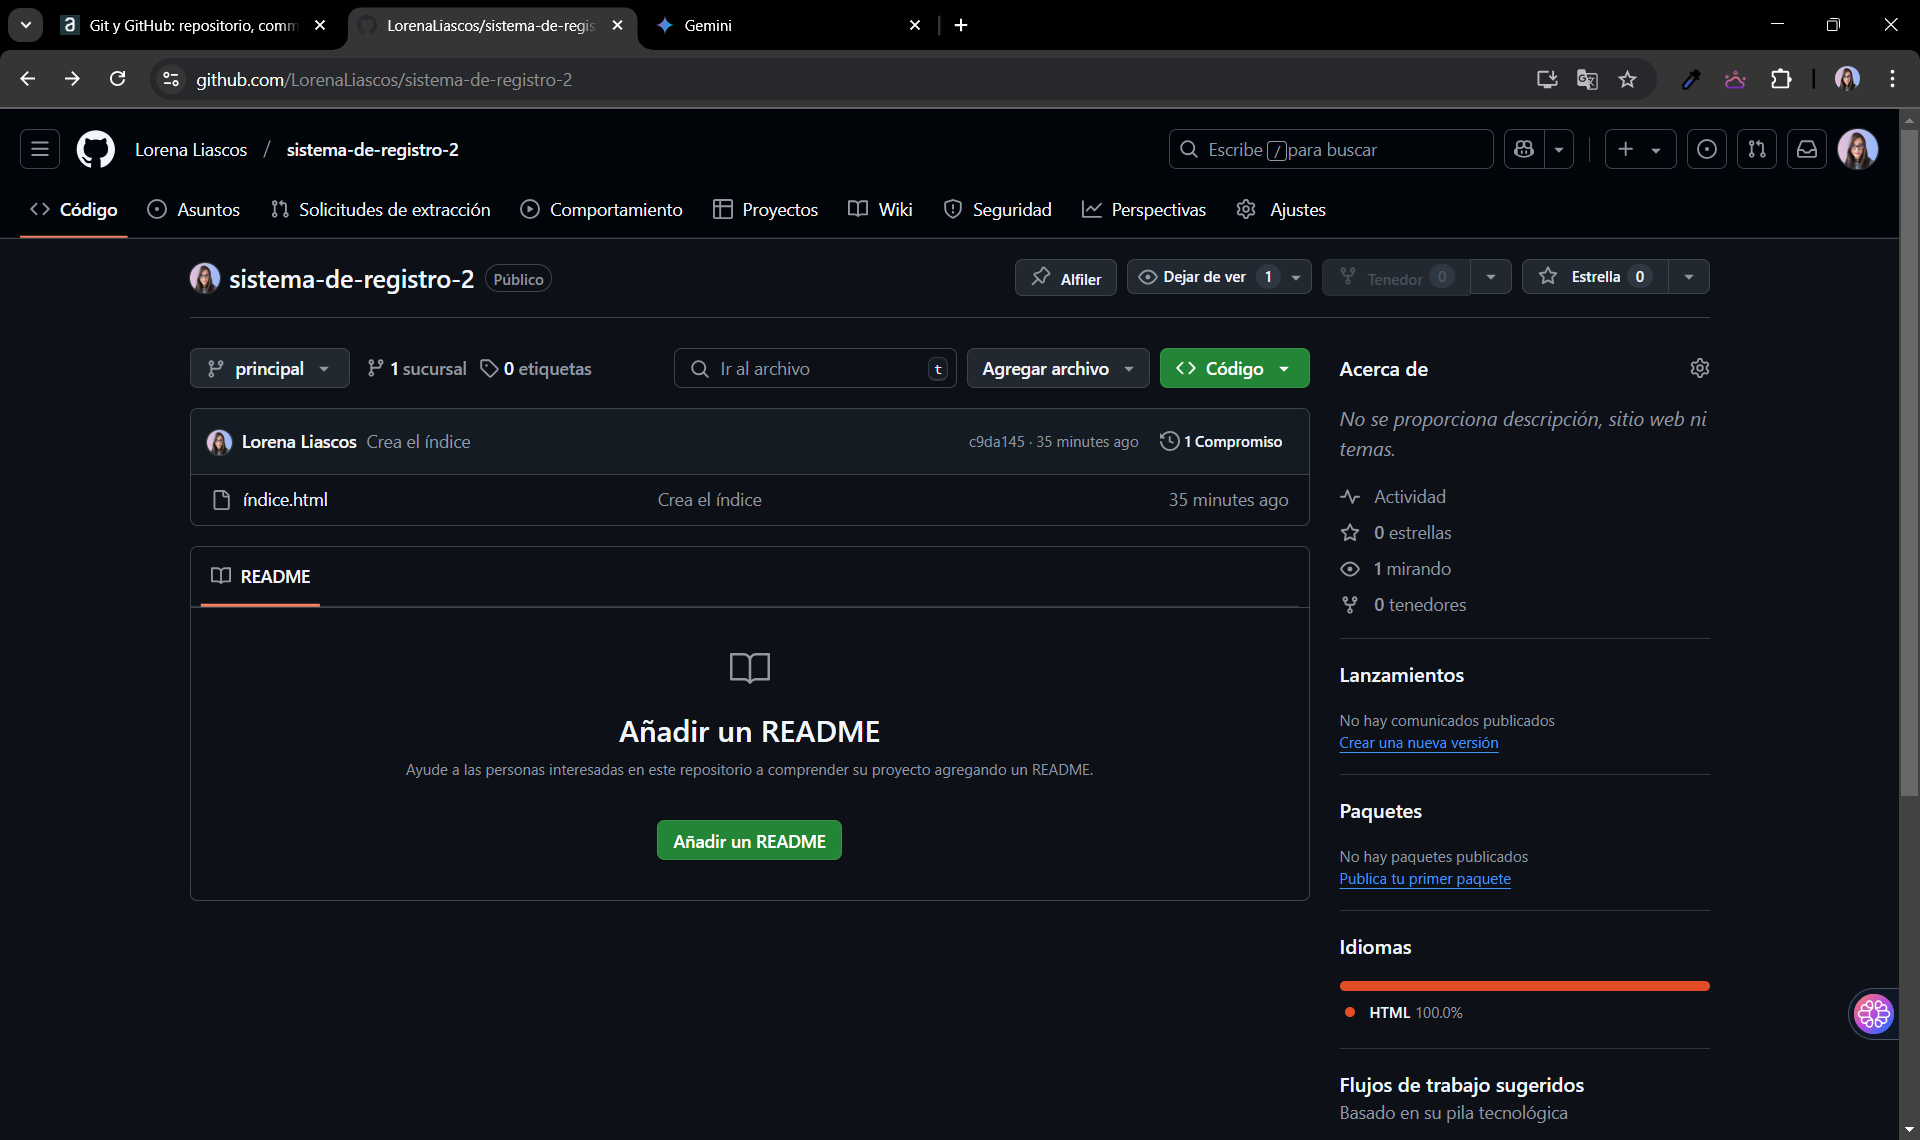Open the user profile avatar menu

pyautogui.click(x=1858, y=149)
